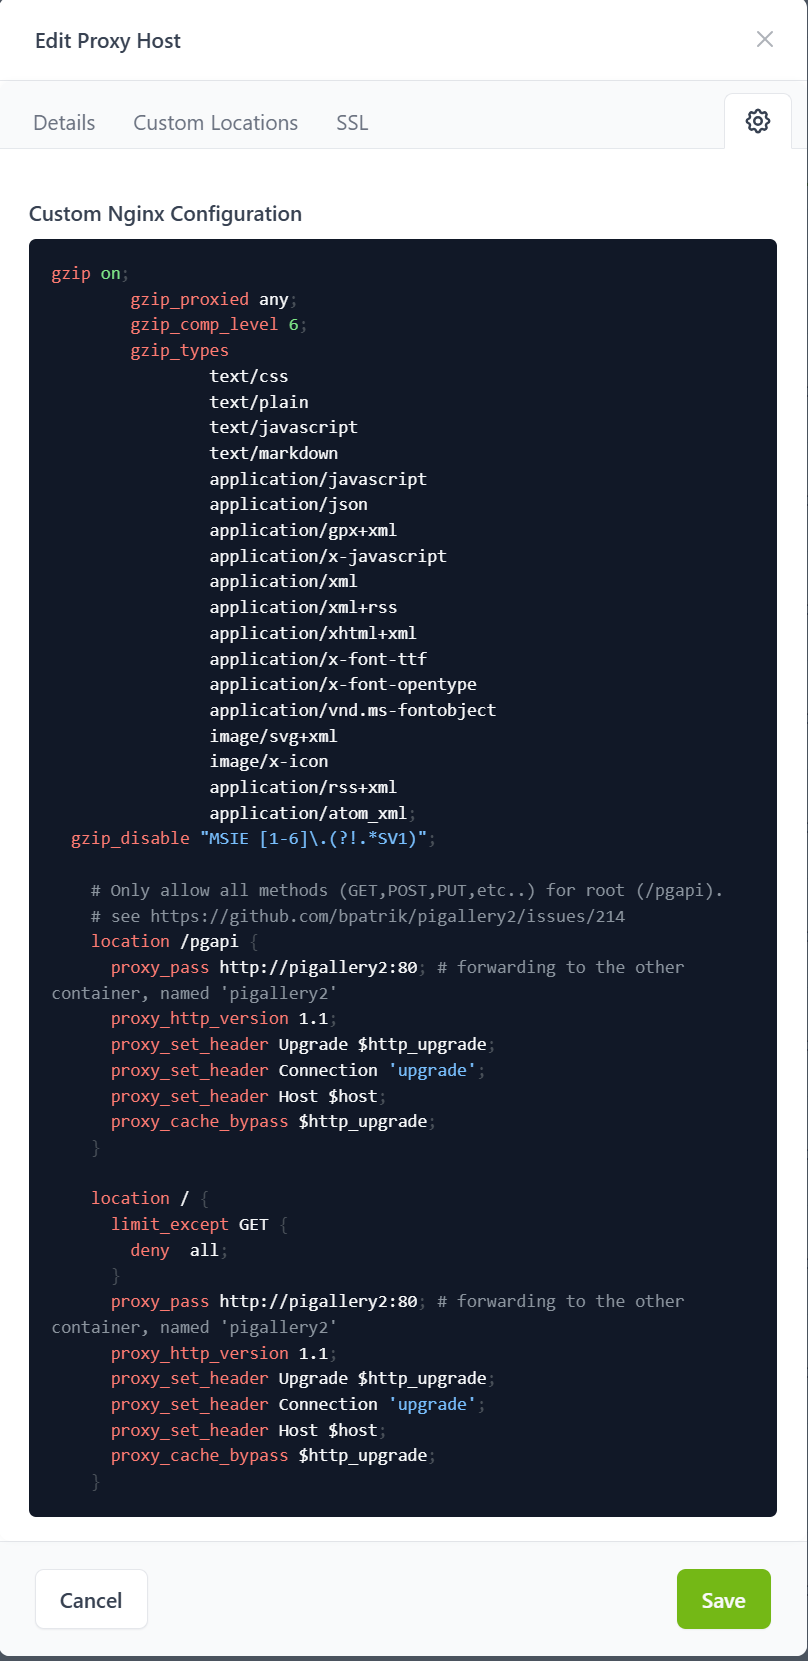Place cursor on text/css entry
The height and width of the screenshot is (1661, 808).
tap(249, 376)
